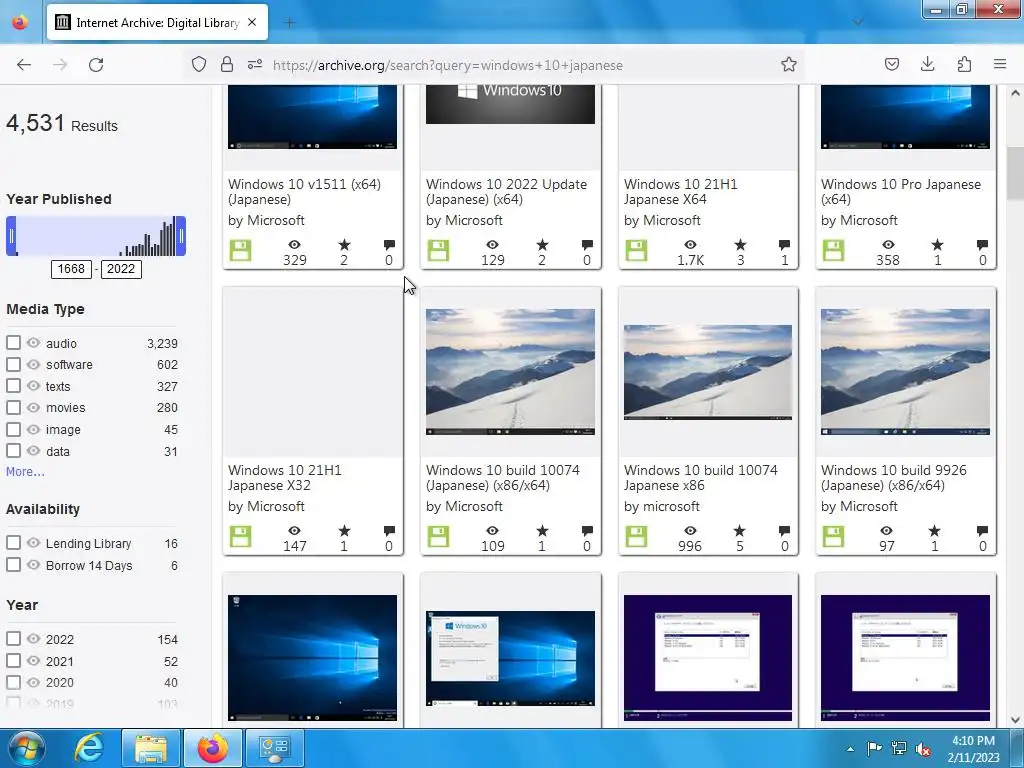Check the data media type checkbox
1024x768 pixels.
[x=13, y=451]
